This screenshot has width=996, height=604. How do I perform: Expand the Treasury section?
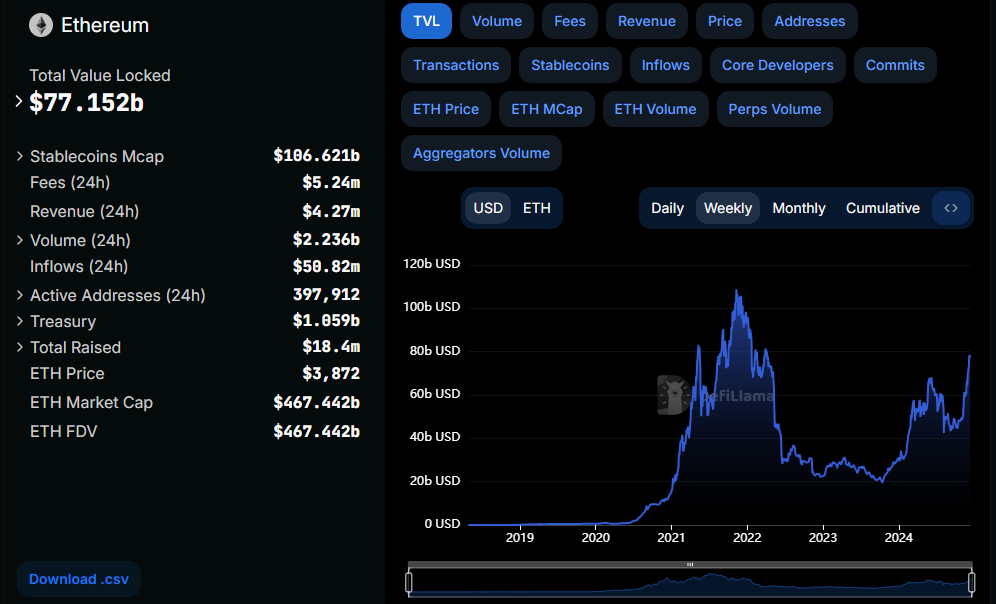[21, 321]
